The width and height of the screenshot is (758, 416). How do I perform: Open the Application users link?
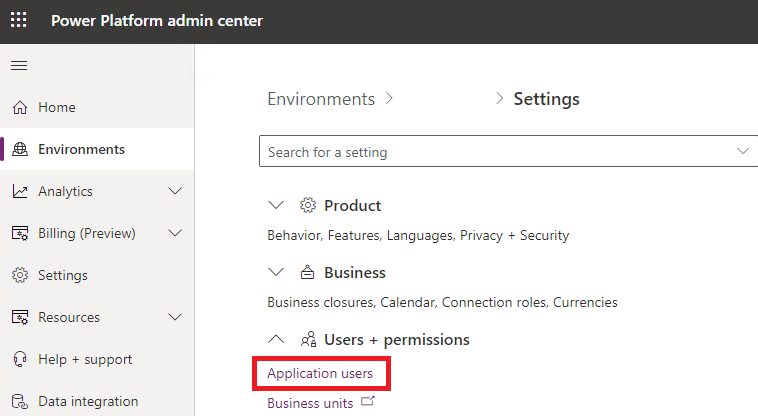point(320,373)
